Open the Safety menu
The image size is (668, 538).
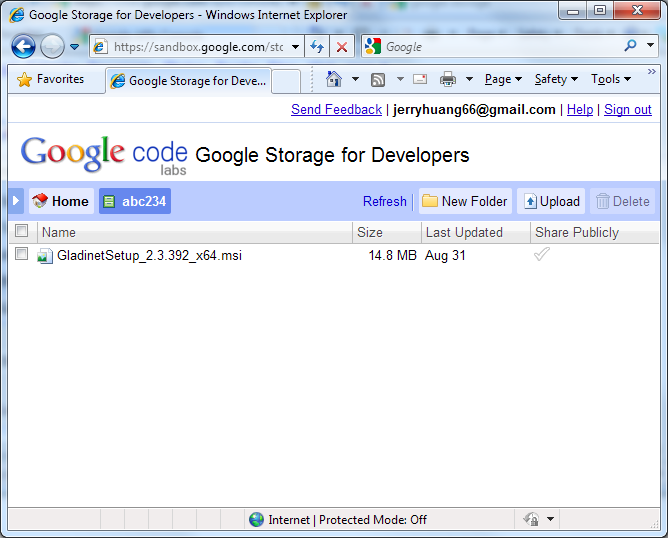point(556,79)
